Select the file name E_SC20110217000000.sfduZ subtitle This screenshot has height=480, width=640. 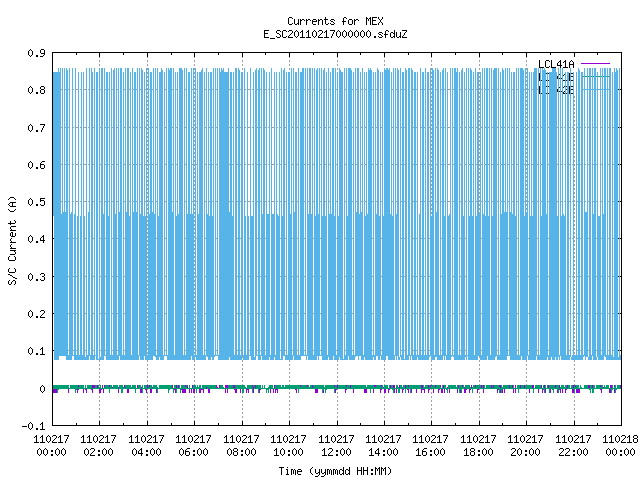pos(335,34)
